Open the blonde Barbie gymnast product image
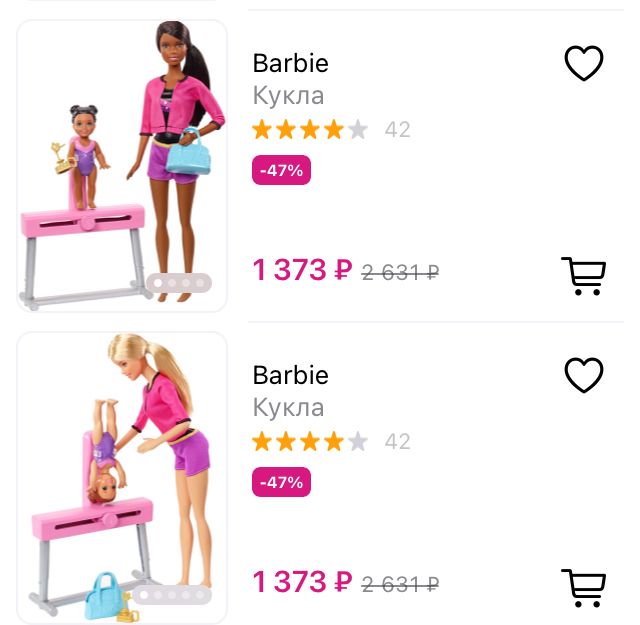This screenshot has width=640, height=625. pos(122,478)
